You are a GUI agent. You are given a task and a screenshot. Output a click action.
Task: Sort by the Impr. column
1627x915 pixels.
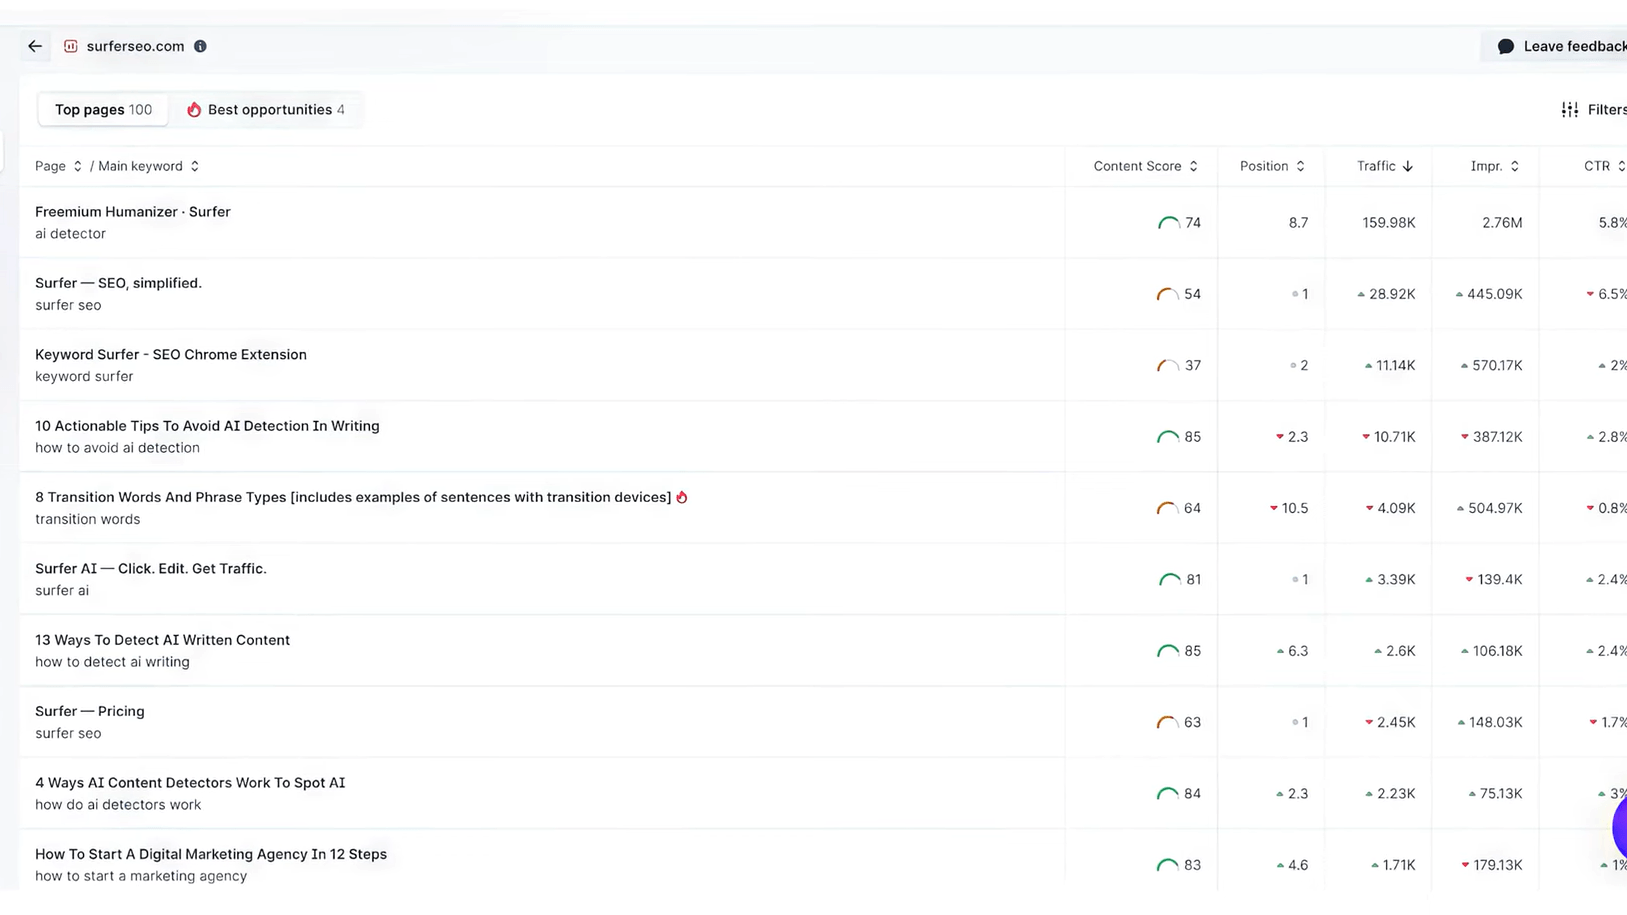[x=1495, y=166]
